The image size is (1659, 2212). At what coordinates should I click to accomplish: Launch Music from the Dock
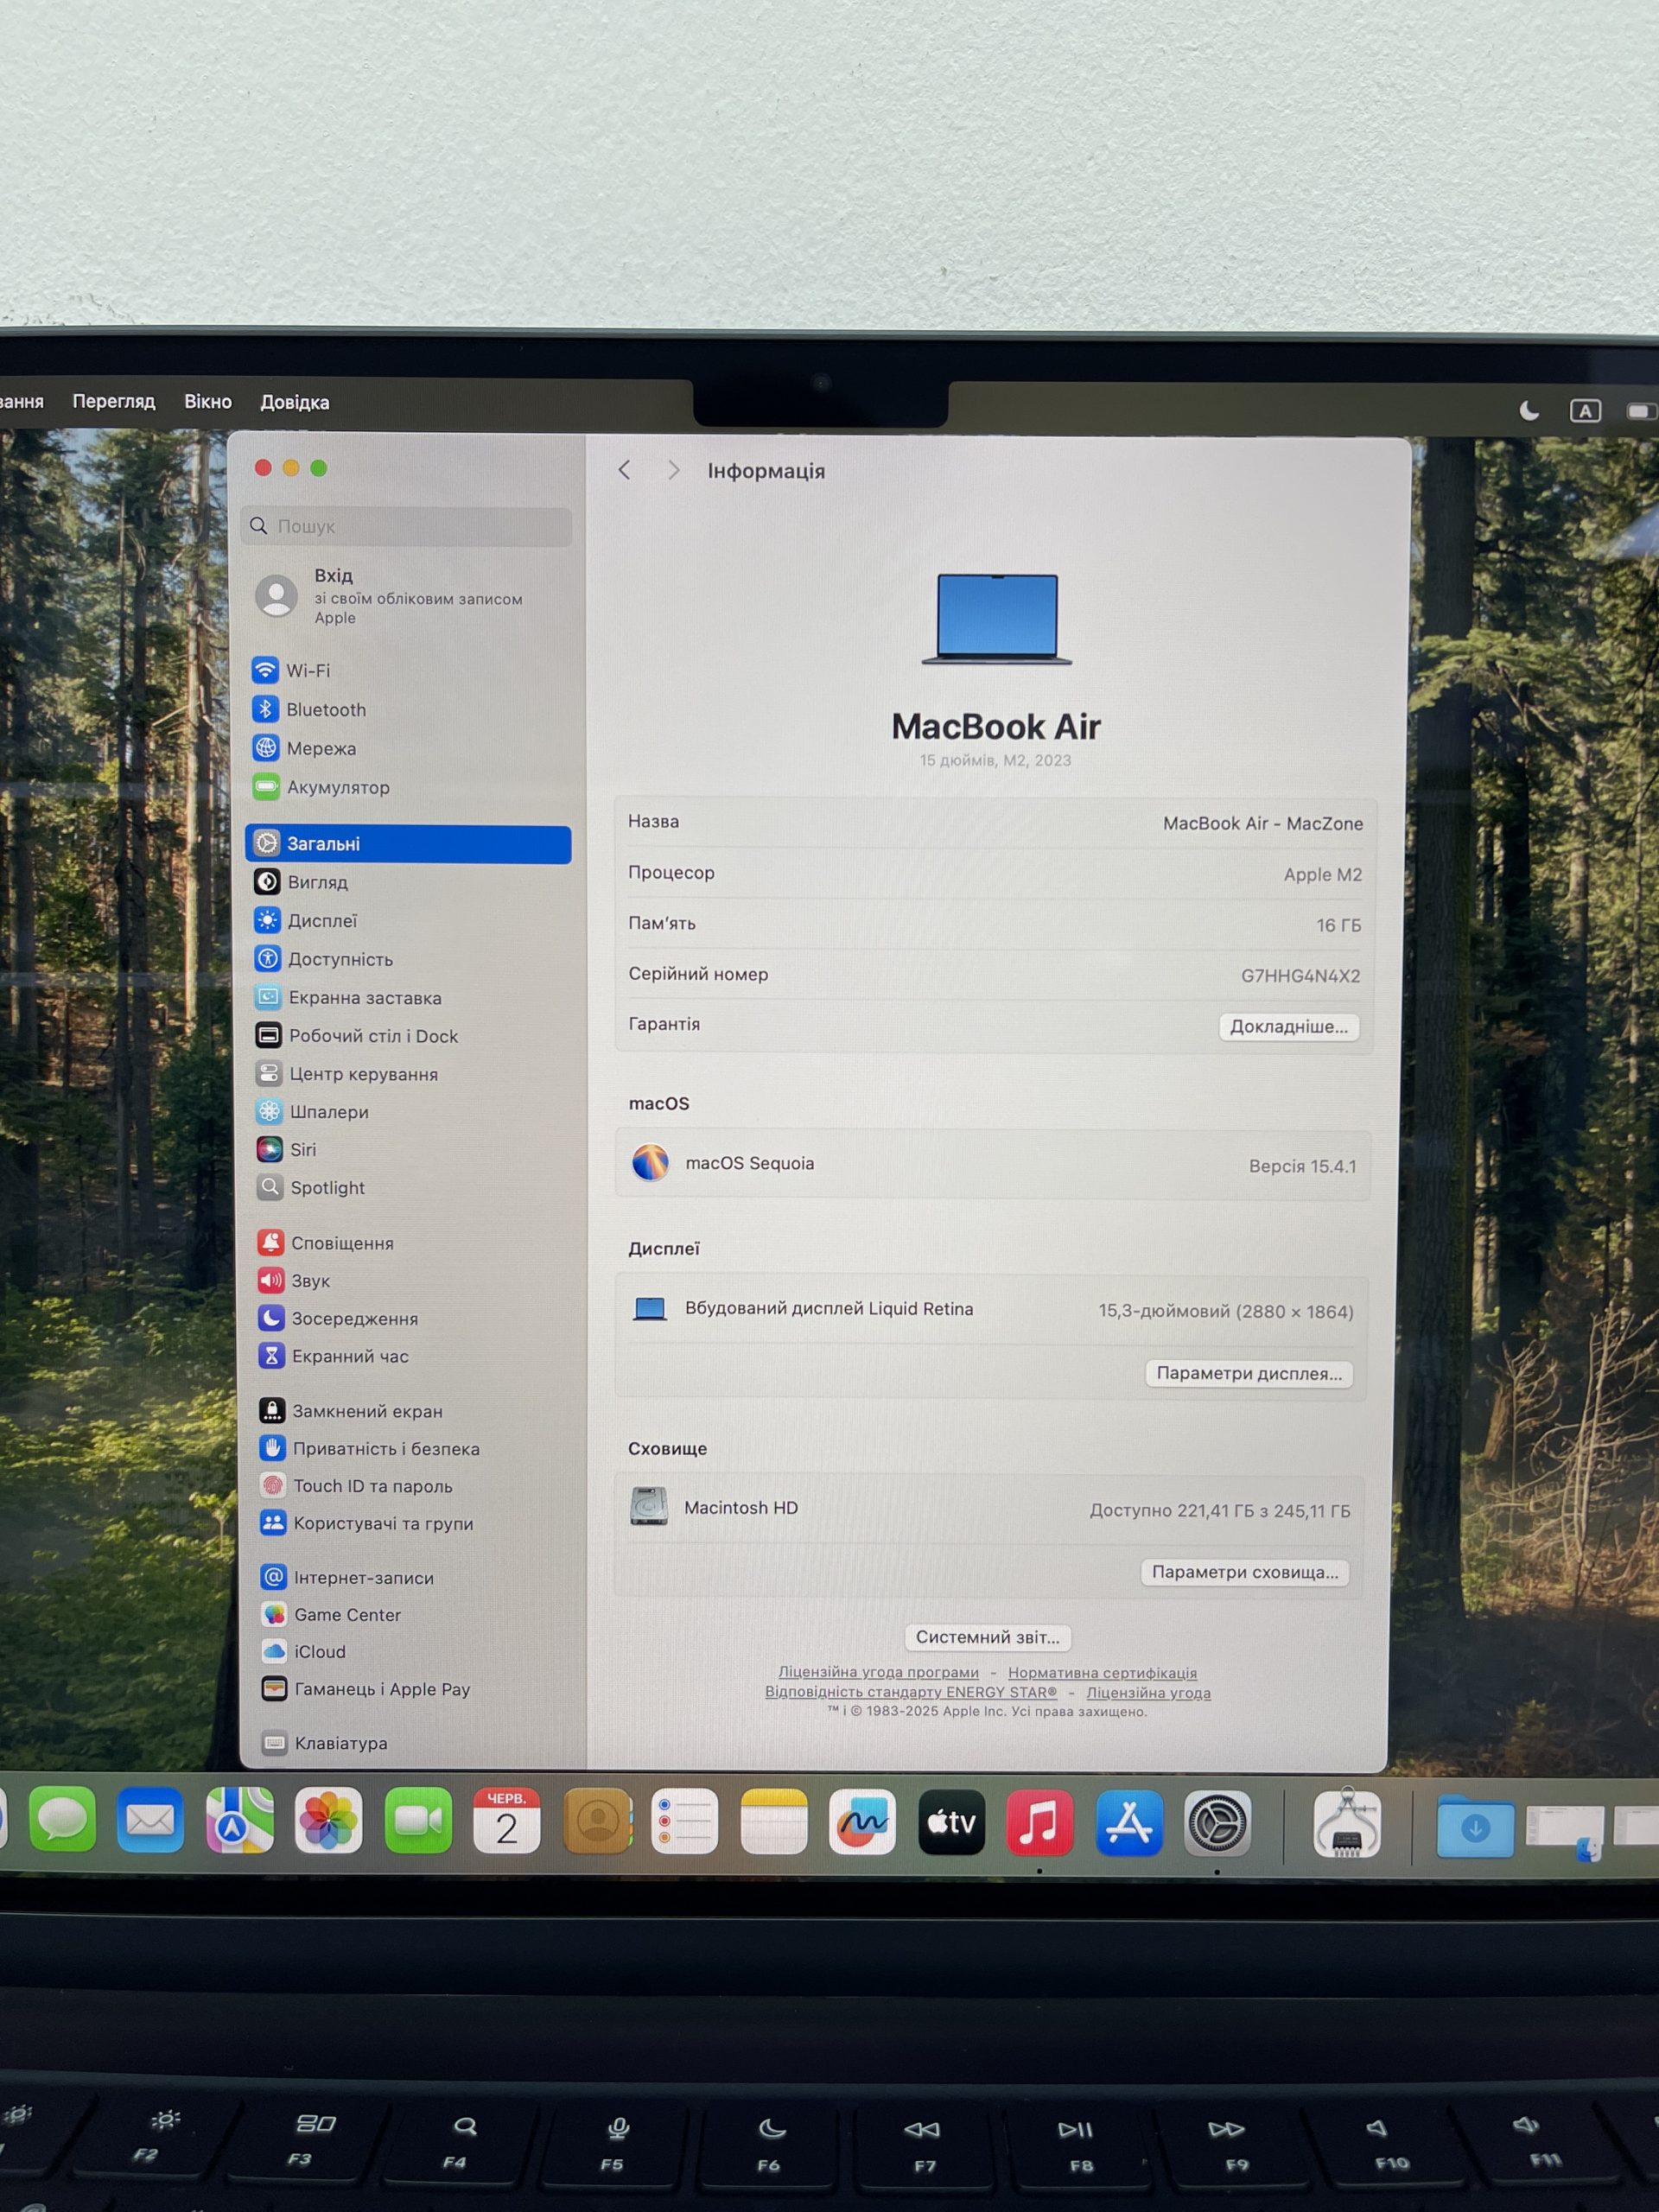tap(1040, 1824)
